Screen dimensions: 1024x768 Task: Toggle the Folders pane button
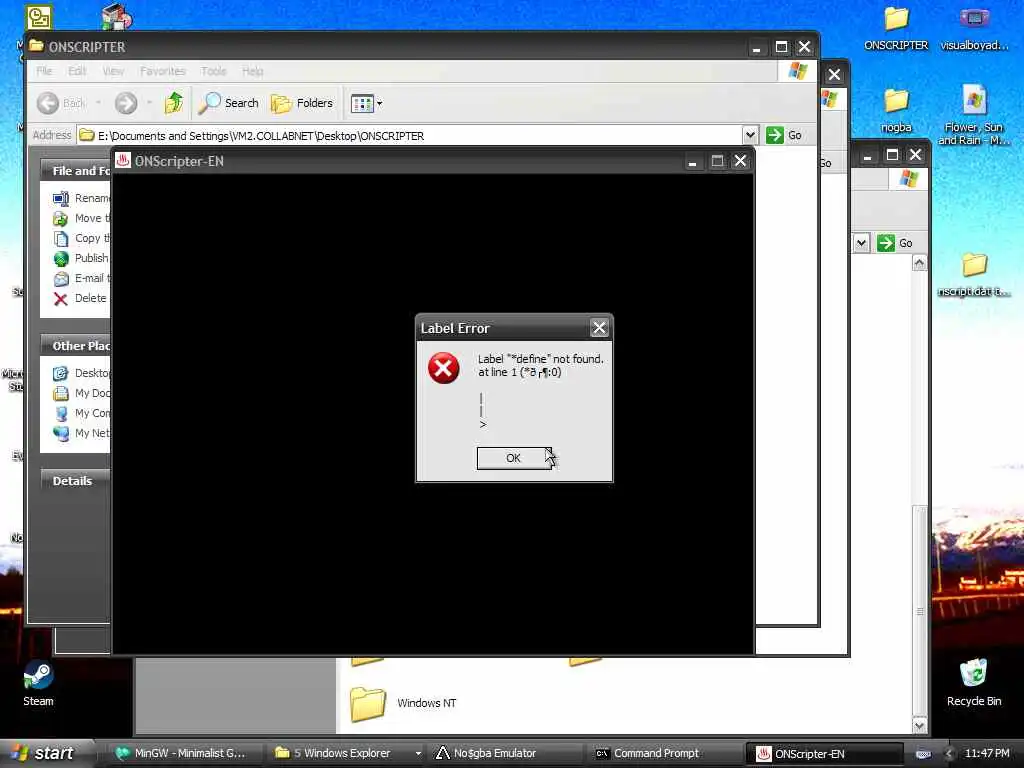tap(302, 103)
